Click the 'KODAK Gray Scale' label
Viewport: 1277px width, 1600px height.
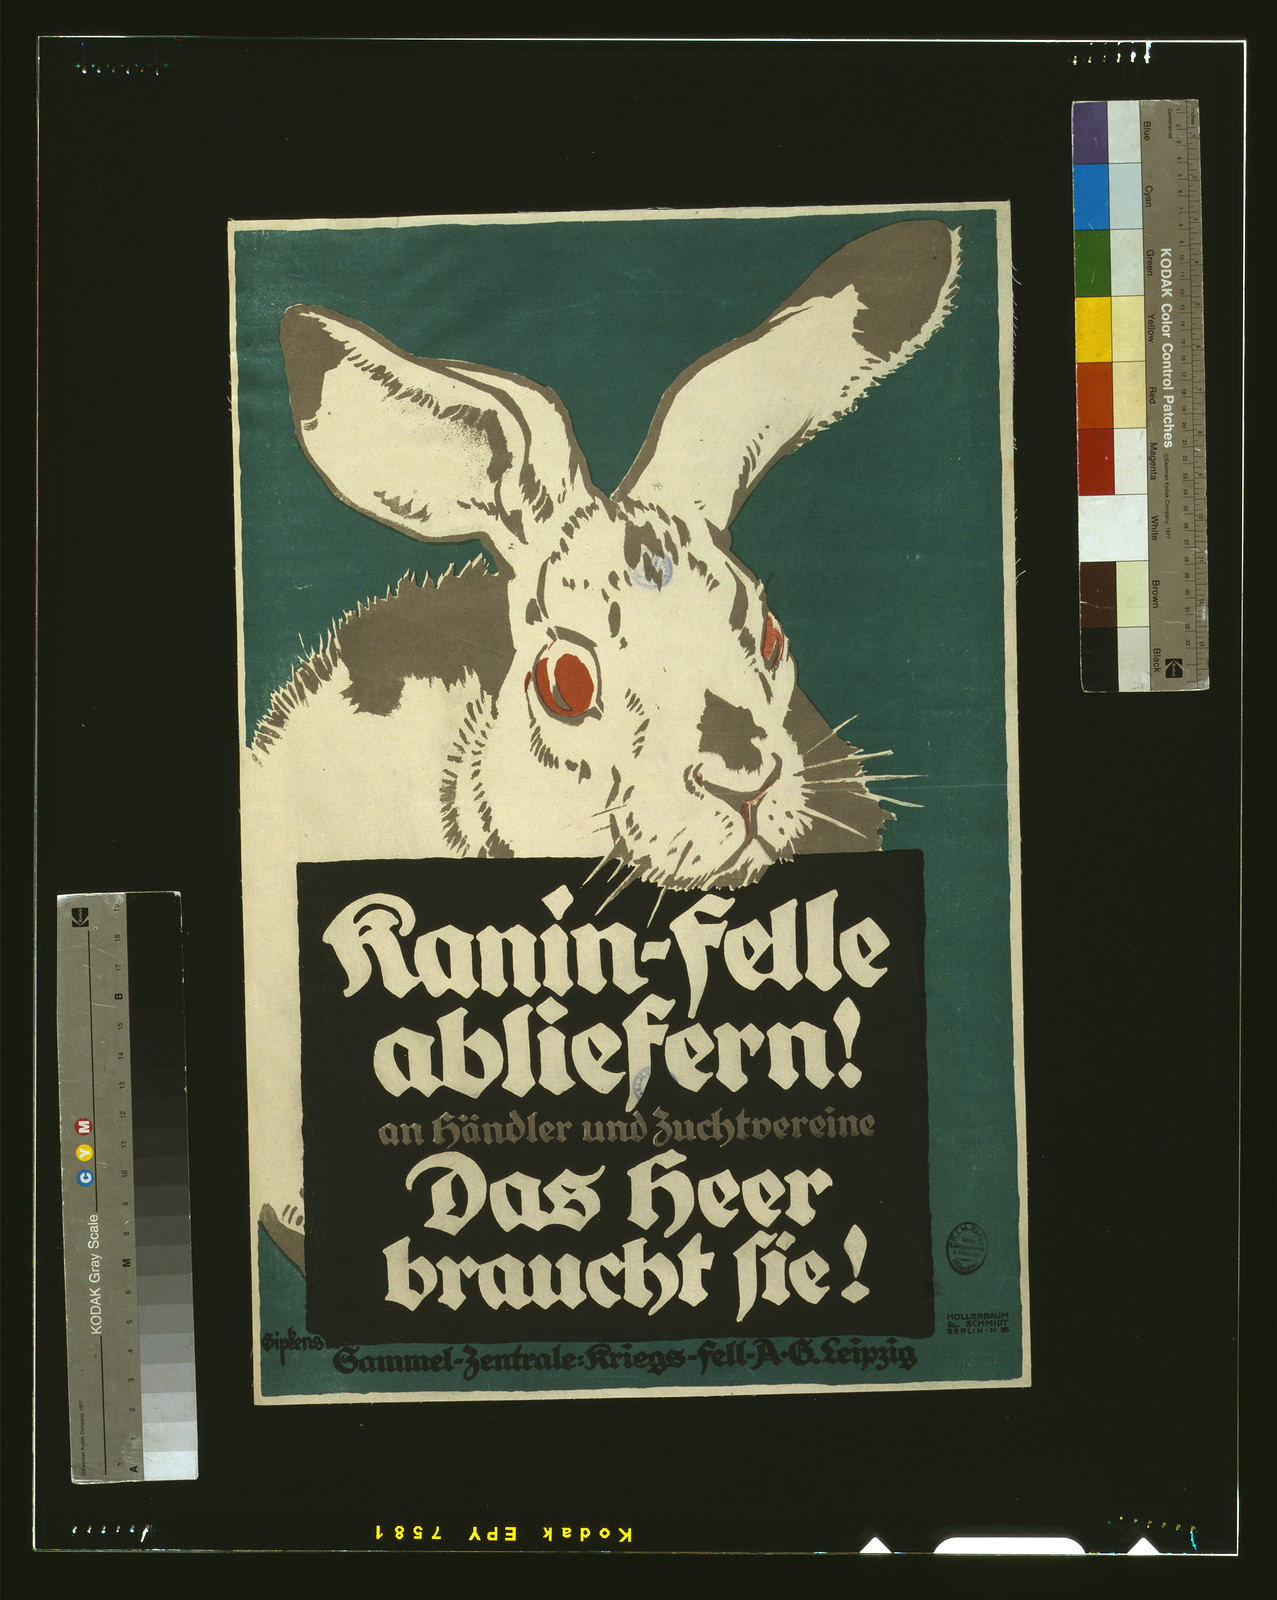point(96,1274)
